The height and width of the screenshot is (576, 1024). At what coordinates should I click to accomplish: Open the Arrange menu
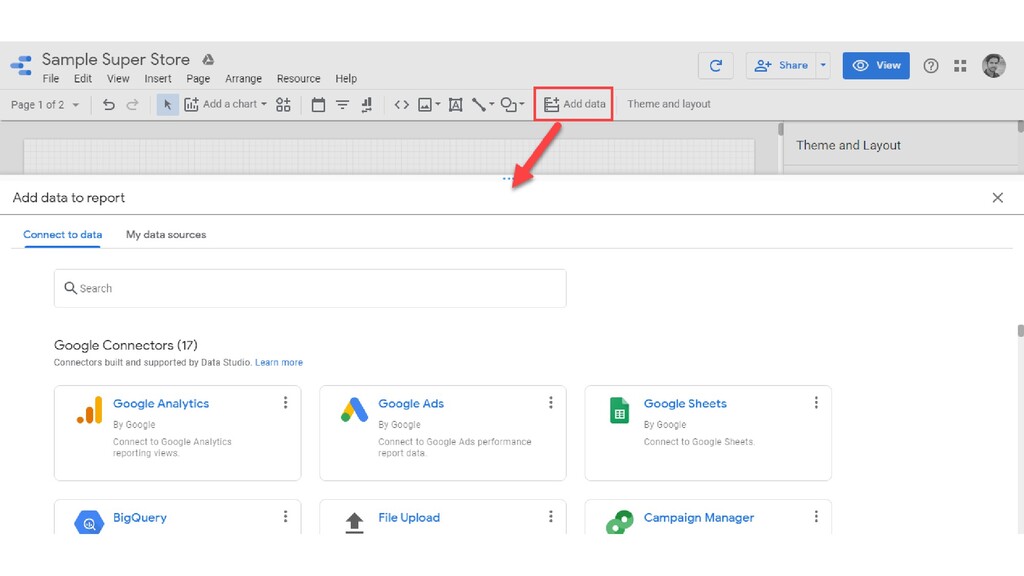[243, 79]
